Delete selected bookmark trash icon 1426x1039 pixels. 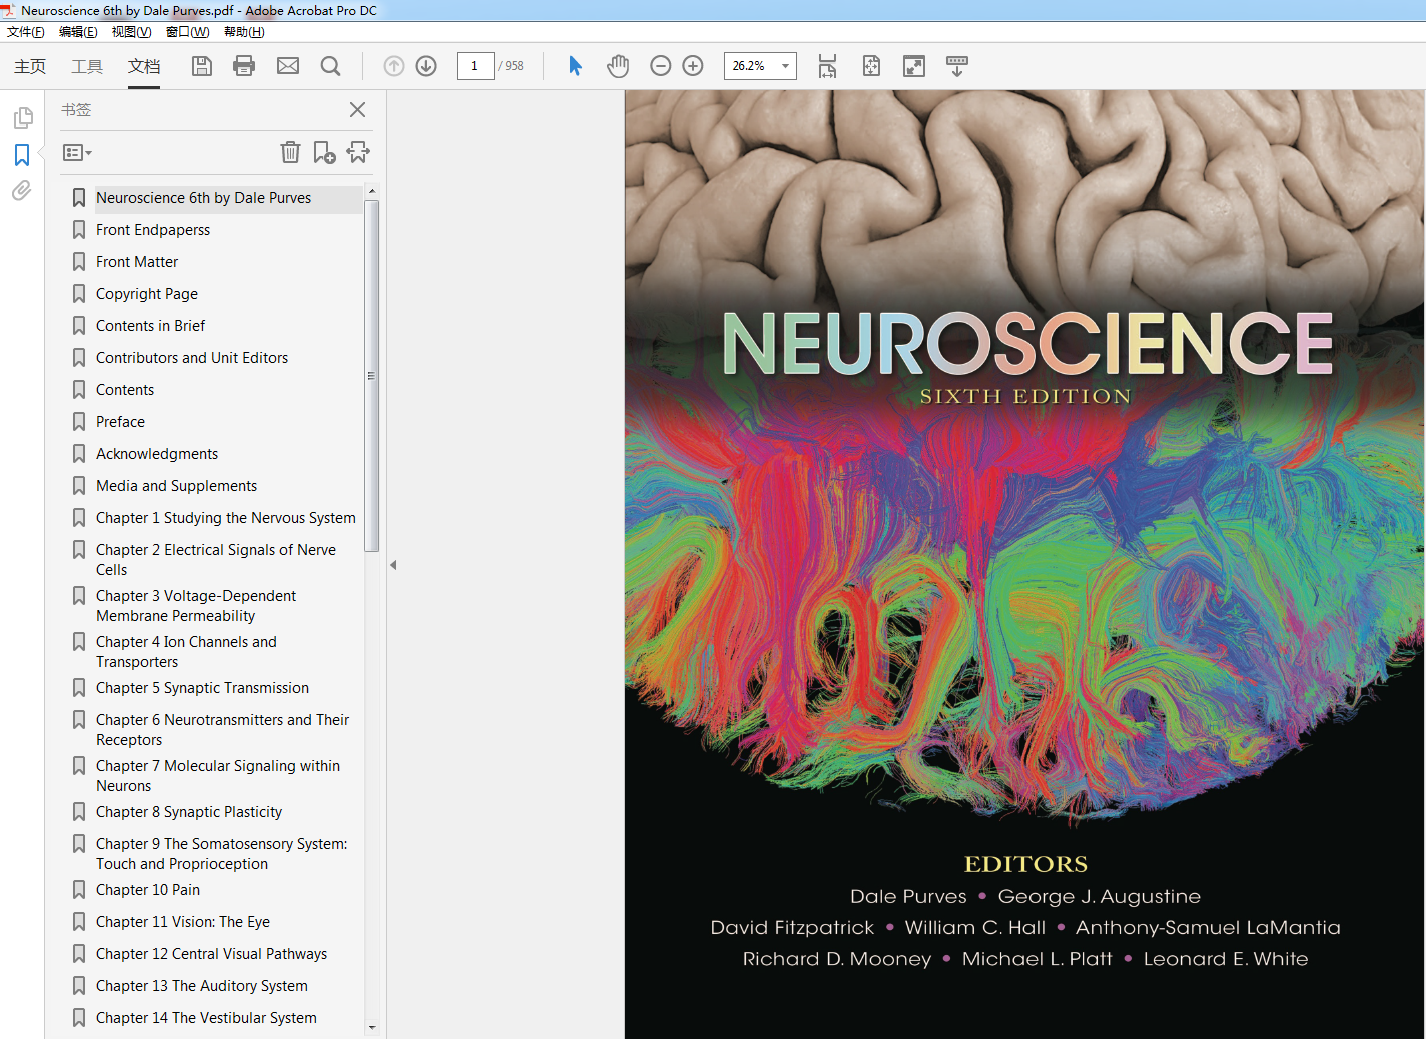290,152
